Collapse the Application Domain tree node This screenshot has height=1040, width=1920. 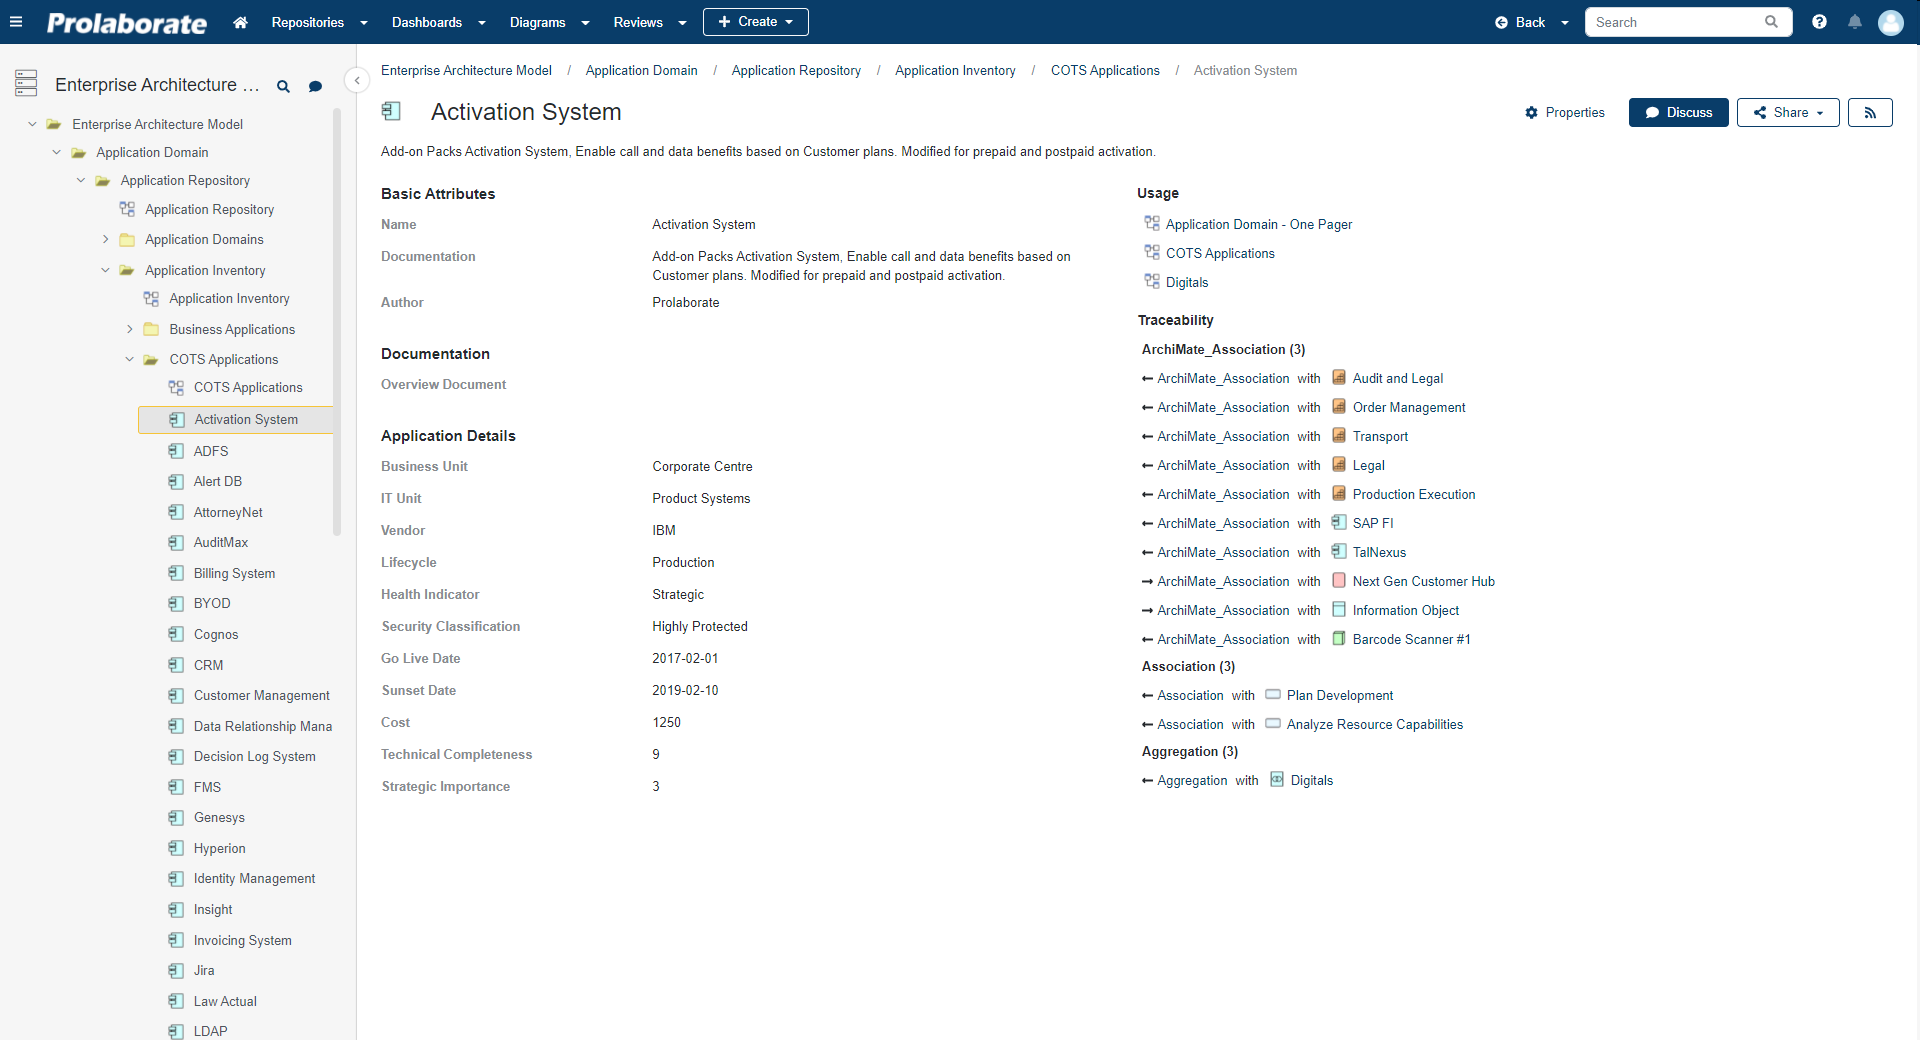tap(56, 152)
